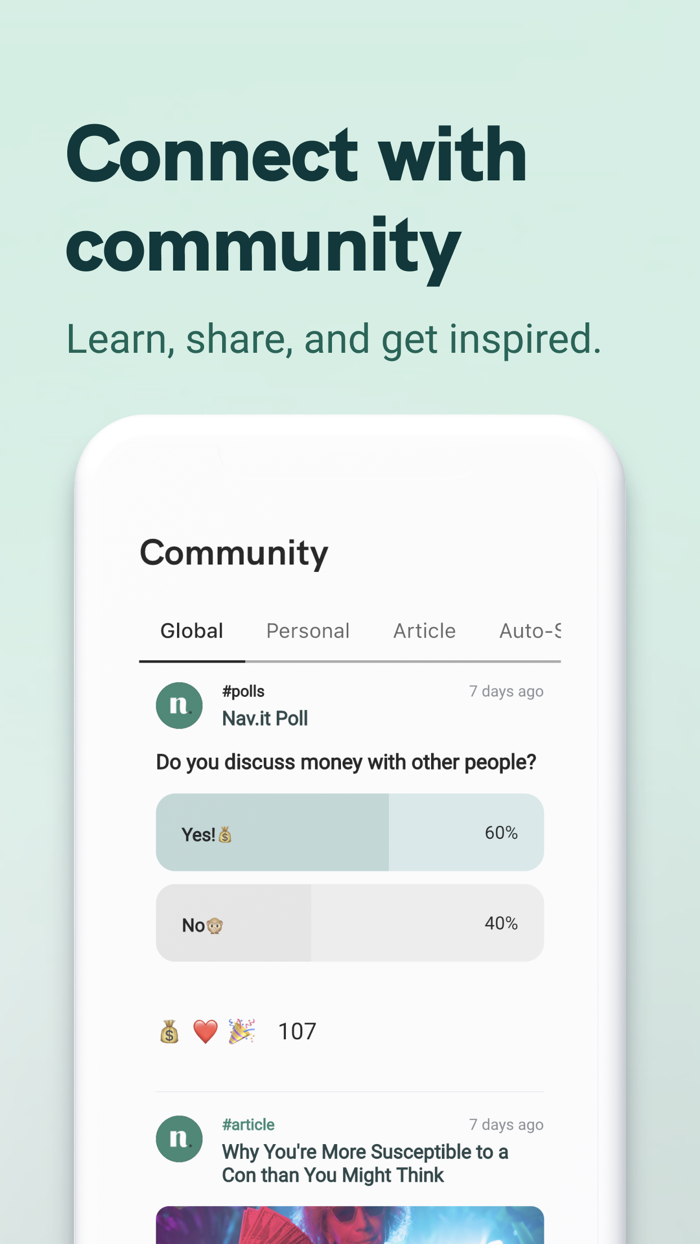Open the Nav.it Poll post title
700x1244 pixels.
coord(265,718)
